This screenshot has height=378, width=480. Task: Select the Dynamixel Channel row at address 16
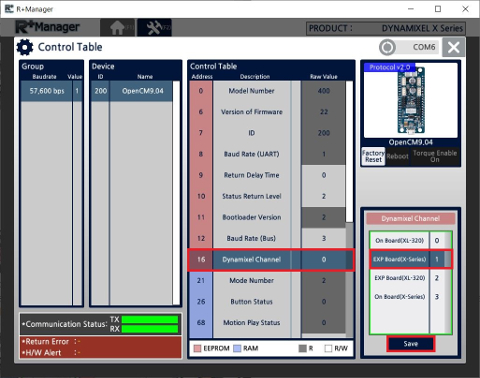point(271,260)
